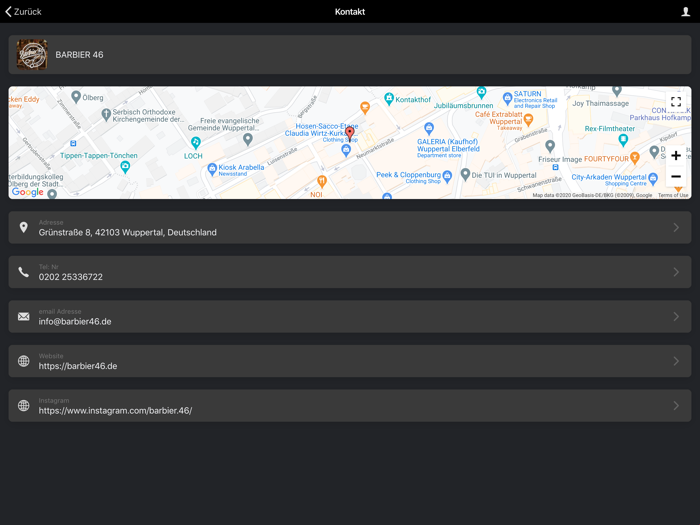Click the Kontakthof map marker
The width and height of the screenshot is (700, 525).
point(389,98)
